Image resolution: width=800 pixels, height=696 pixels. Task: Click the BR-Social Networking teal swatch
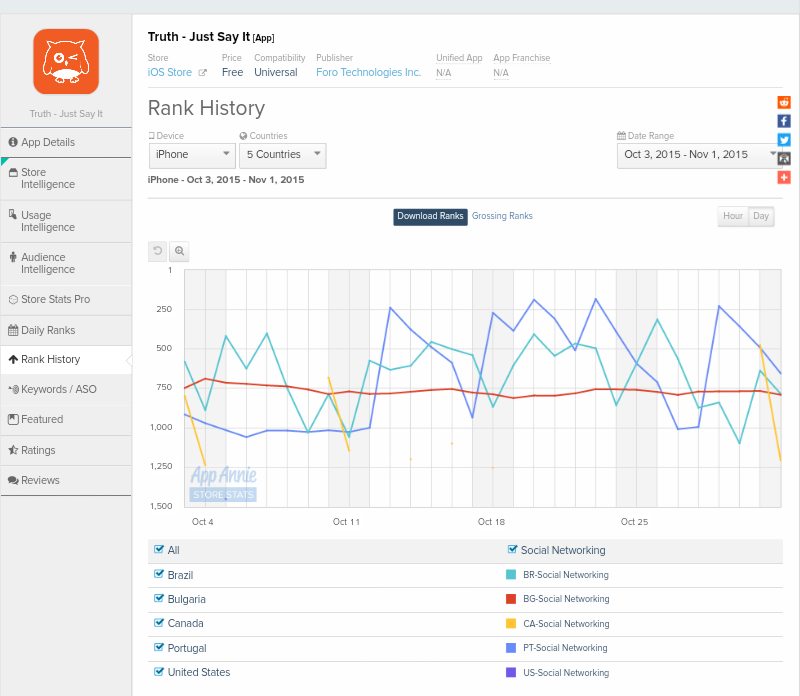pyautogui.click(x=511, y=575)
